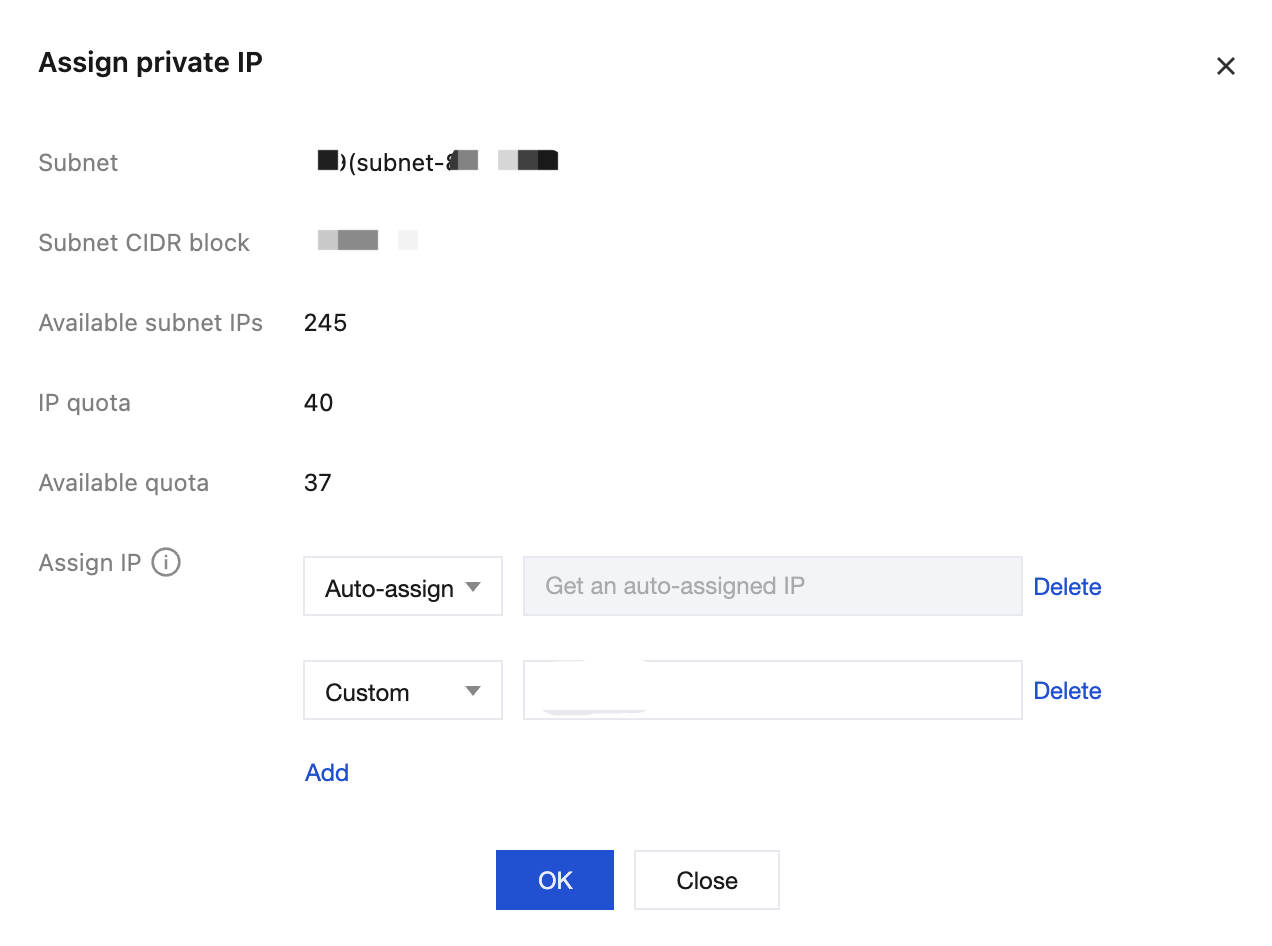Add another IP row via Add link

pos(327,773)
